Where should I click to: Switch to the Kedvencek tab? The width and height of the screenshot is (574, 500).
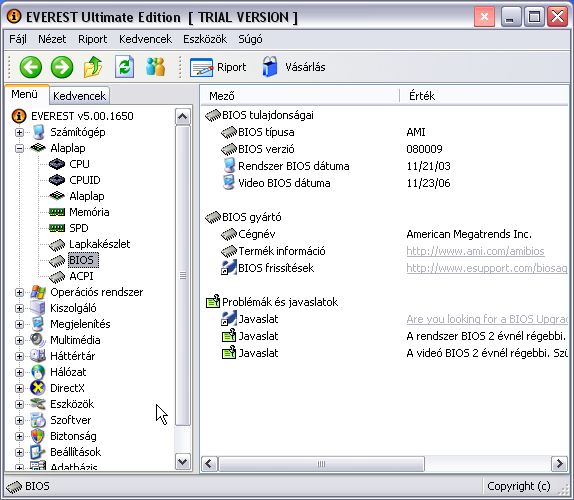click(79, 96)
